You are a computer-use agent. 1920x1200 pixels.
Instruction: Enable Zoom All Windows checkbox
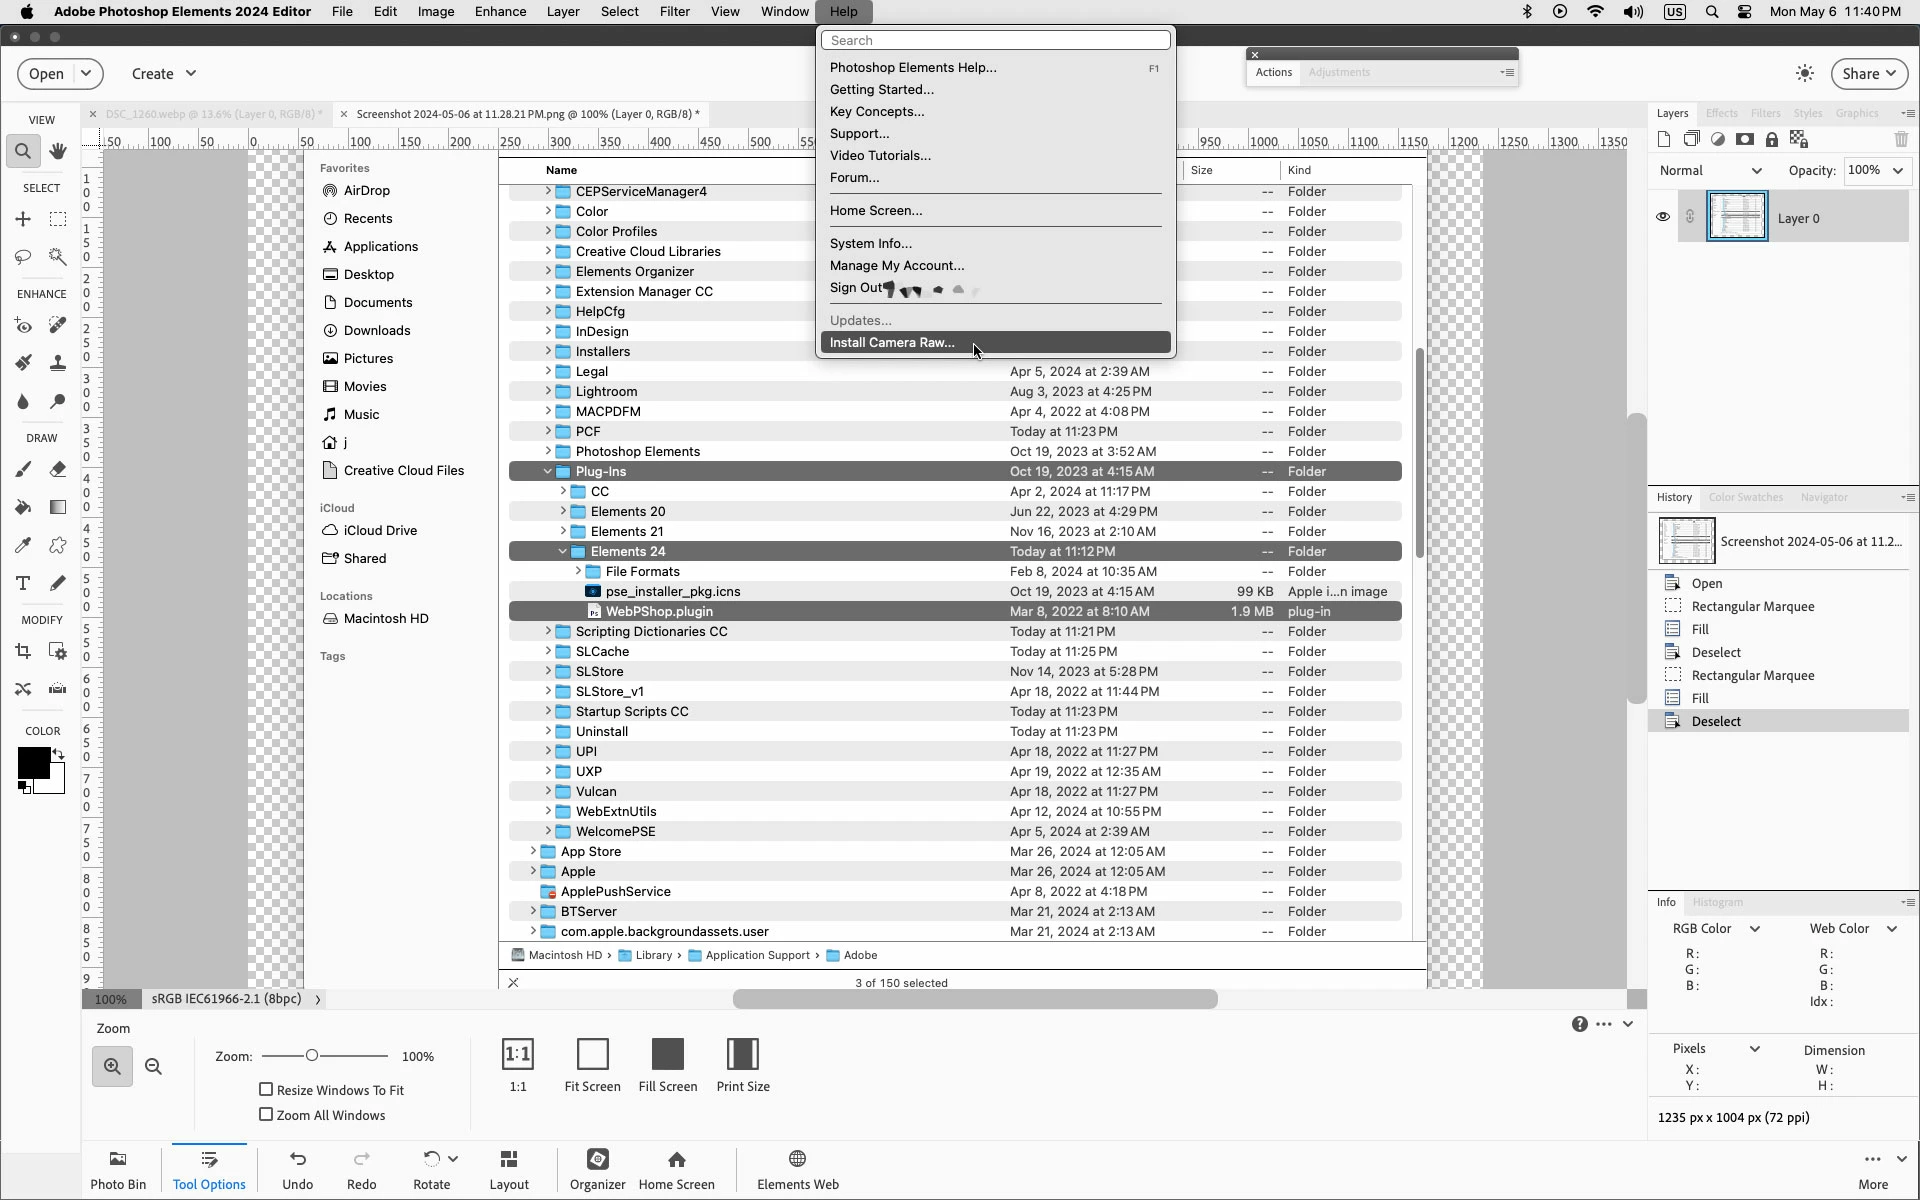[266, 1114]
